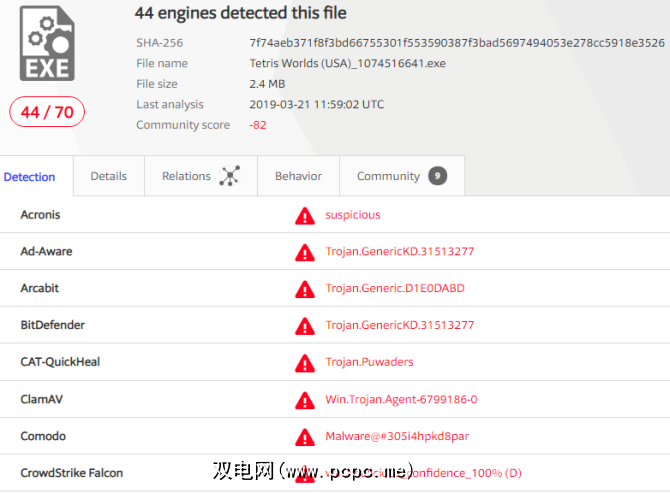Click the Relations graph icon
Screen dimensions: 670x494
pos(230,176)
